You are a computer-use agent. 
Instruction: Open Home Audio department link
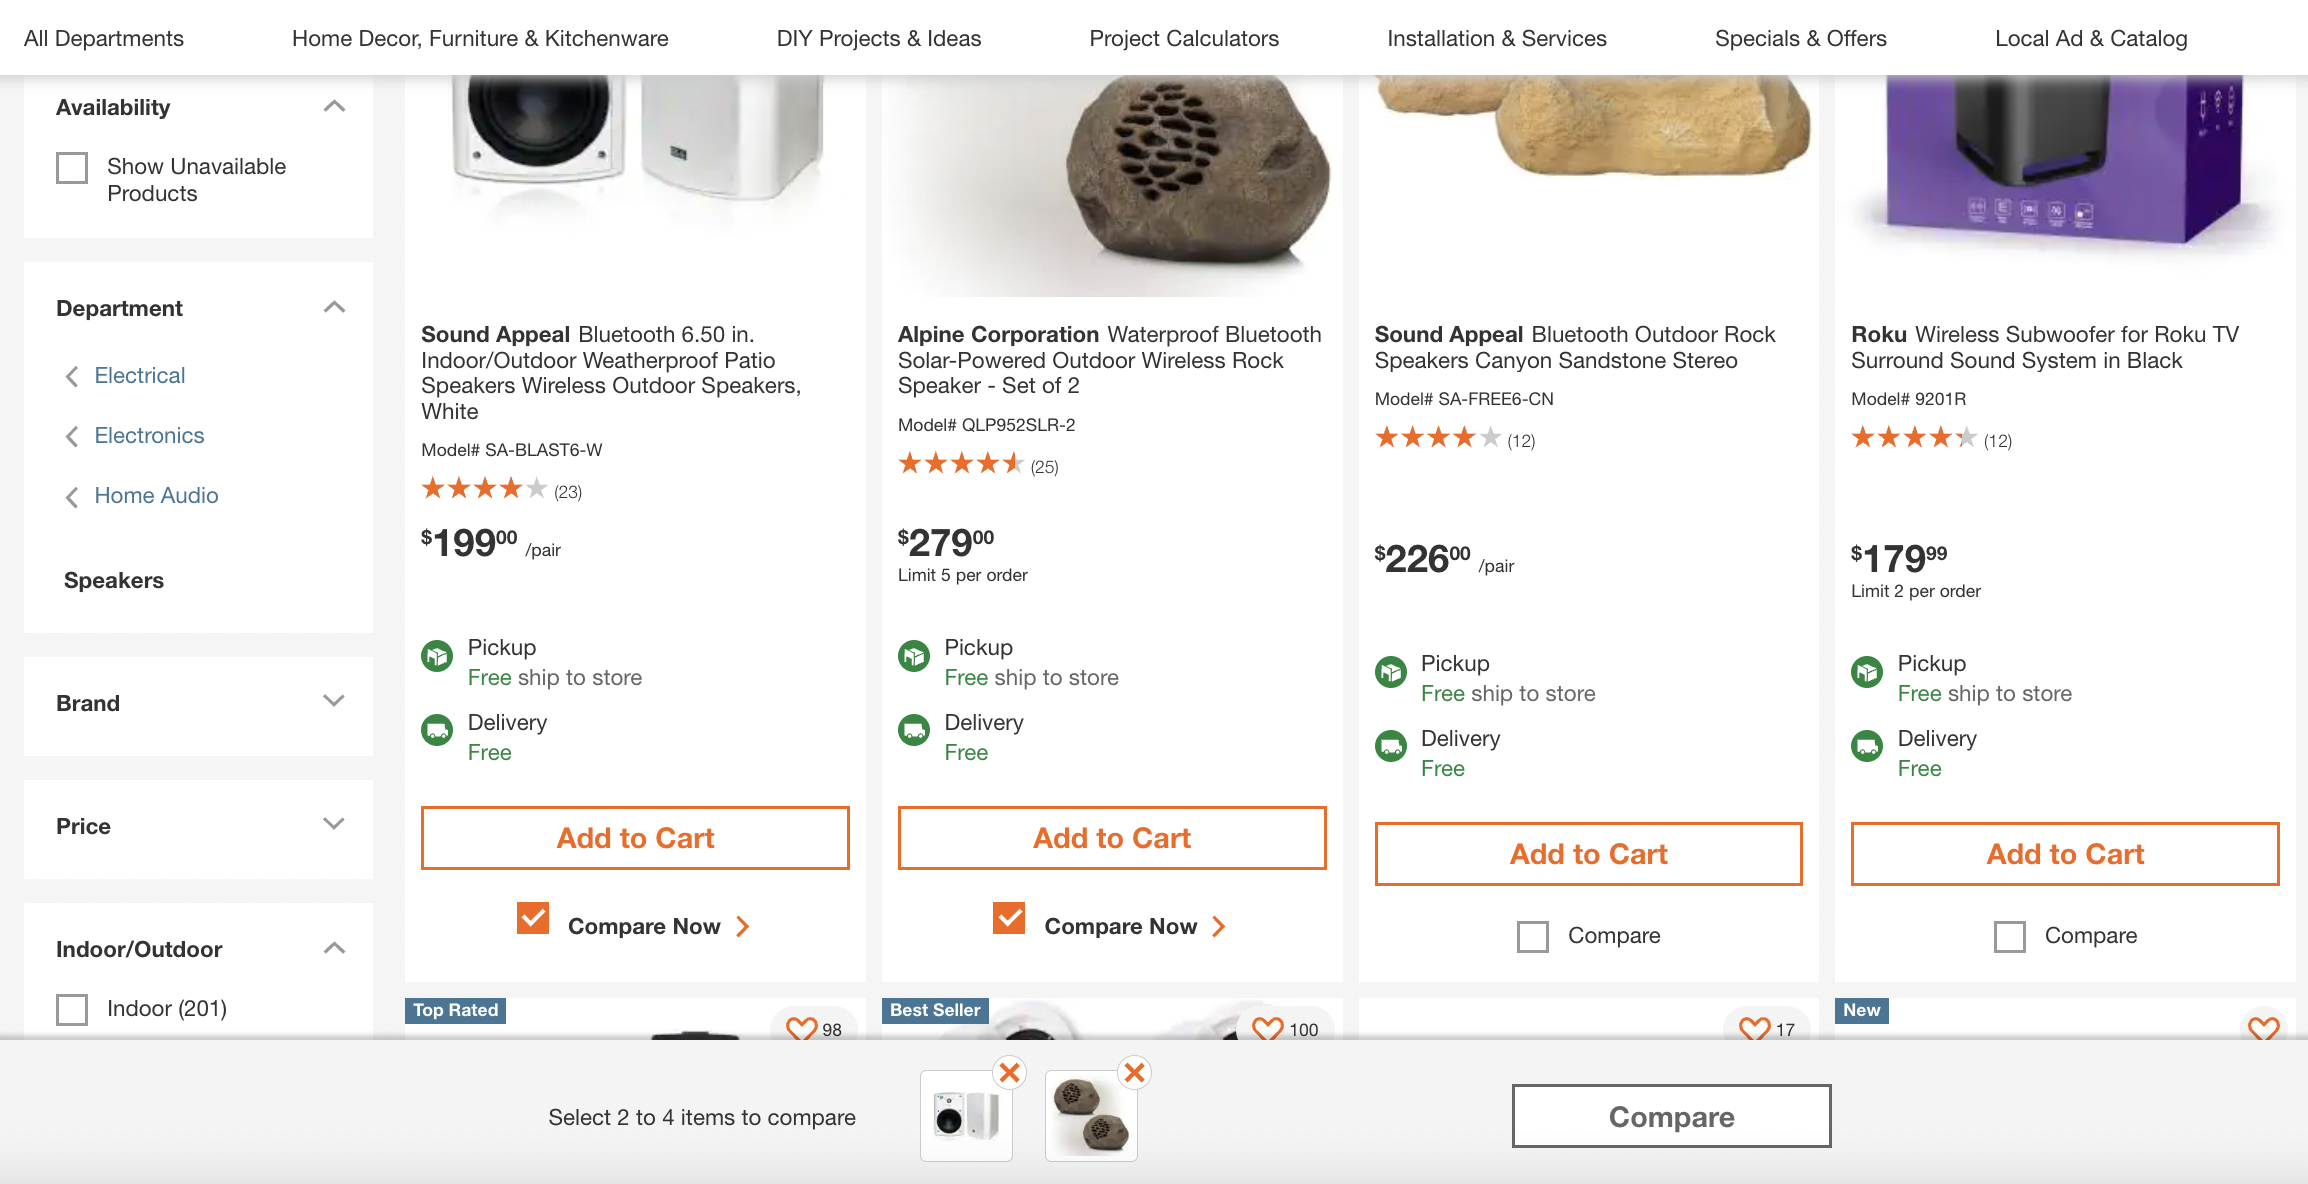point(156,495)
